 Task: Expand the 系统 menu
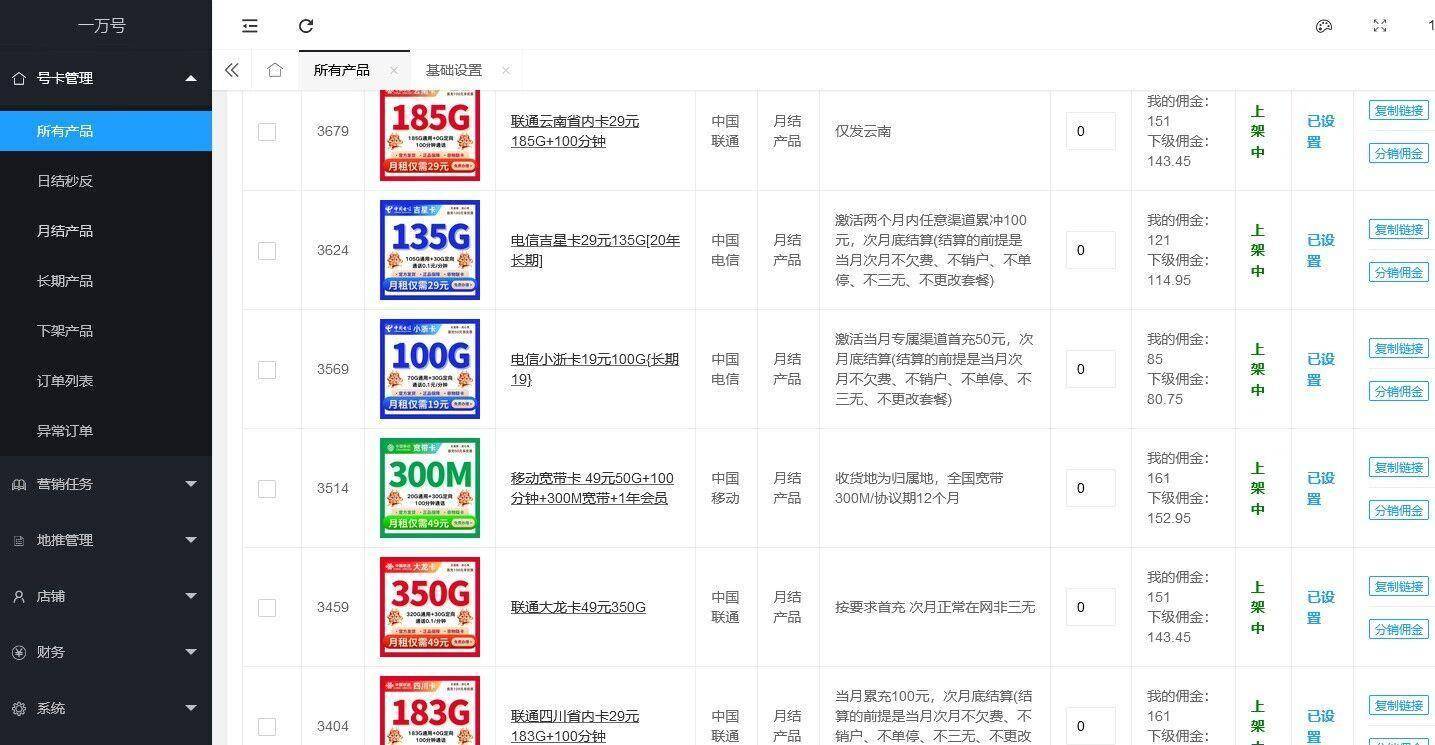(x=191, y=708)
